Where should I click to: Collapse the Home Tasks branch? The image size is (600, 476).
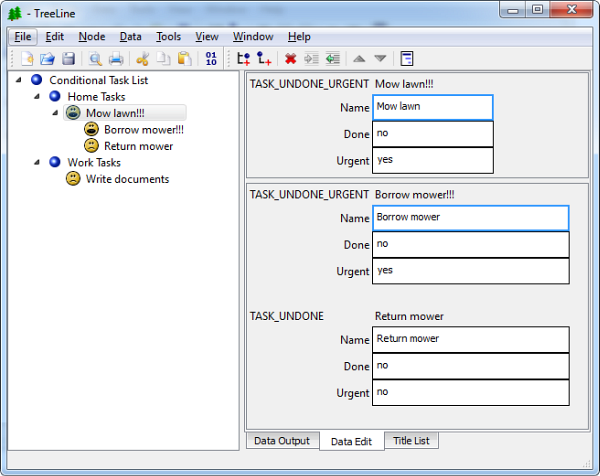[x=37, y=96]
